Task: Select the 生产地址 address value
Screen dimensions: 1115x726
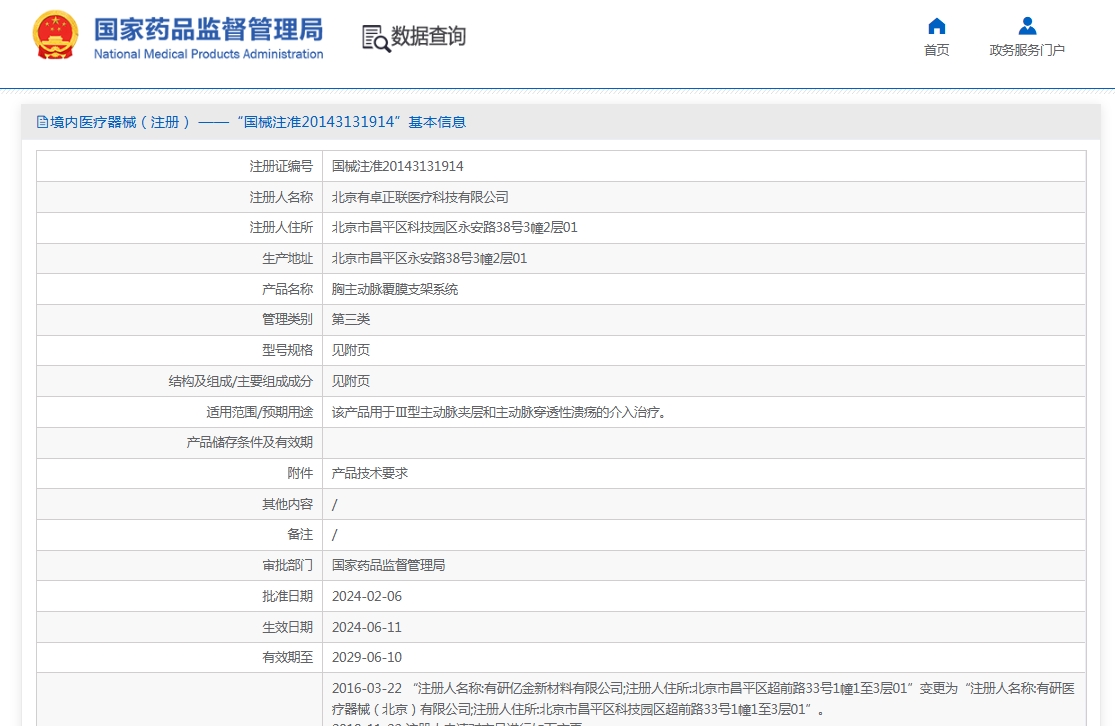Action: tap(430, 259)
